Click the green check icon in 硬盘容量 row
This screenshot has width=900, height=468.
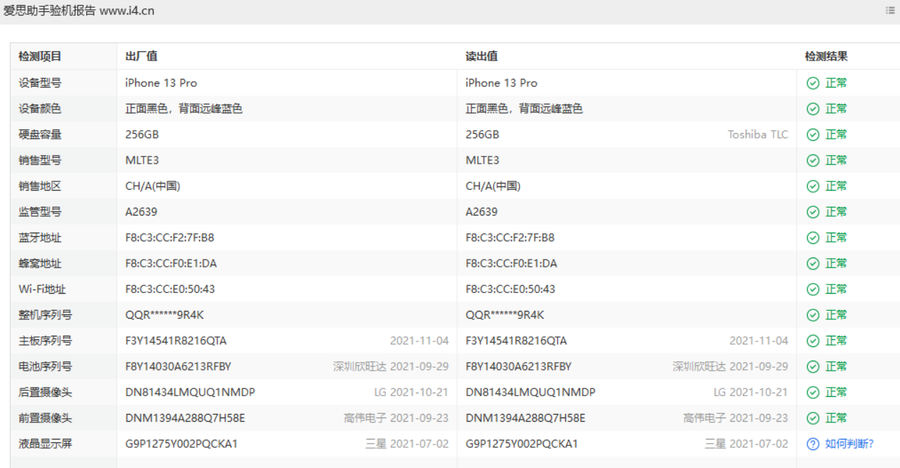813,135
